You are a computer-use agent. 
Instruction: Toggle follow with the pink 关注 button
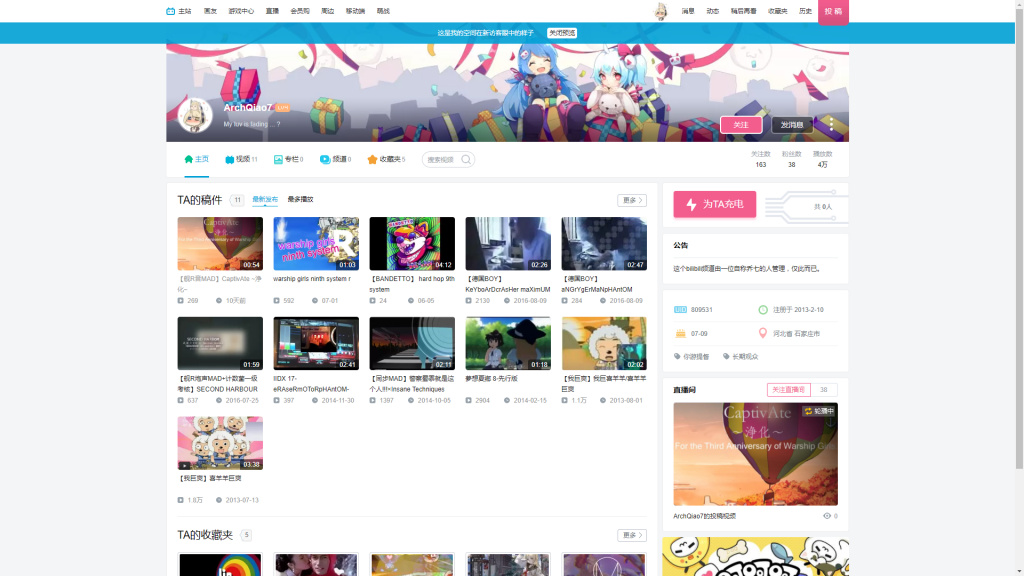[x=741, y=125]
